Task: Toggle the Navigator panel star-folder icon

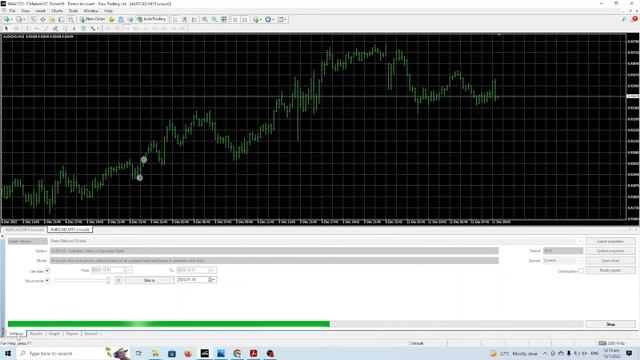Action: tap(52, 19)
